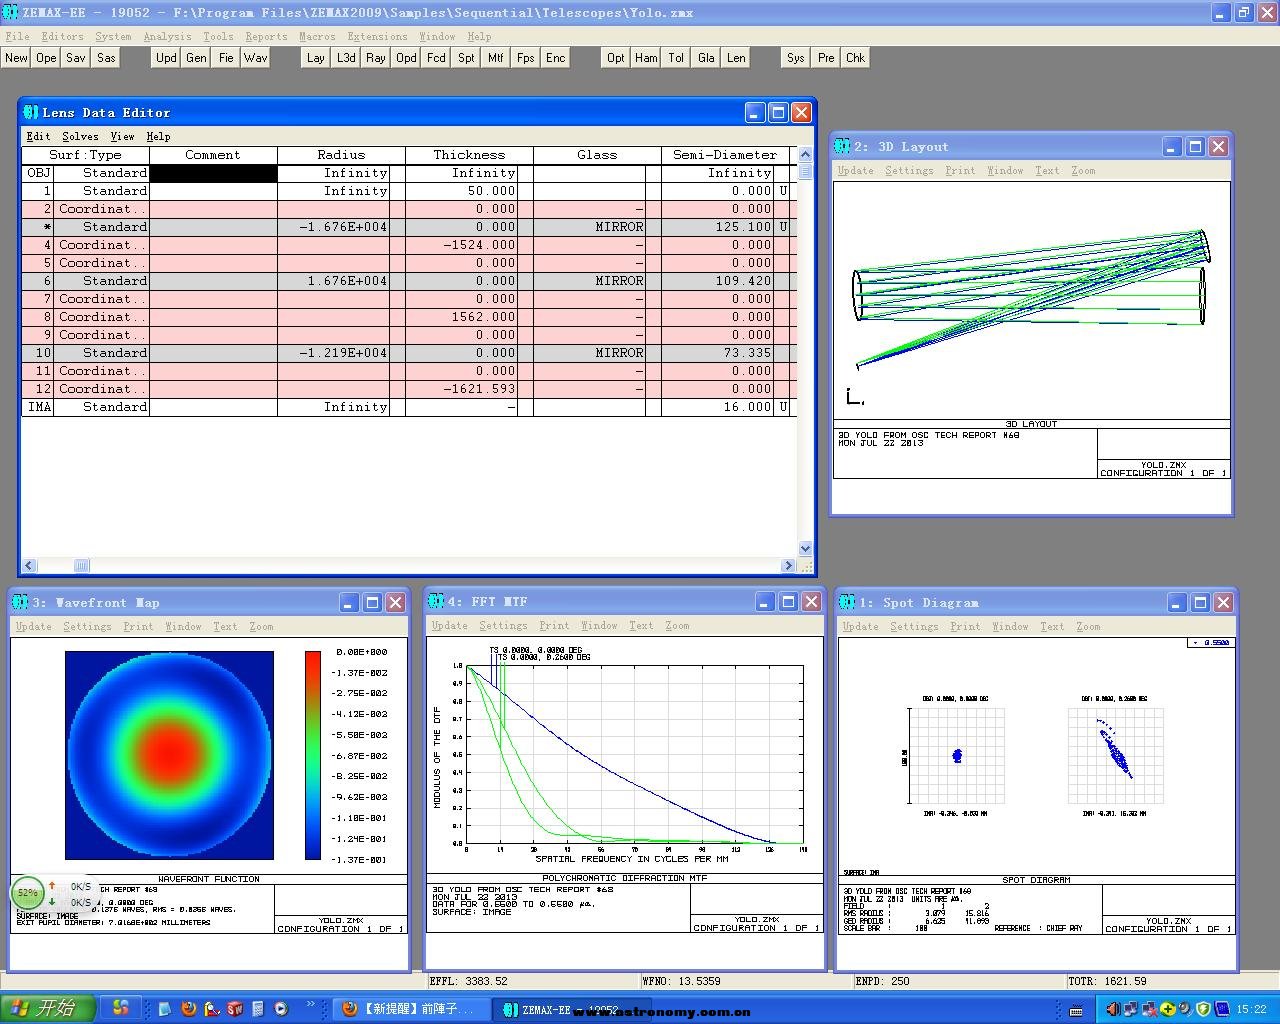Open the Solves menu in Lens Data Editor
1280x1024 pixels.
(x=80, y=136)
